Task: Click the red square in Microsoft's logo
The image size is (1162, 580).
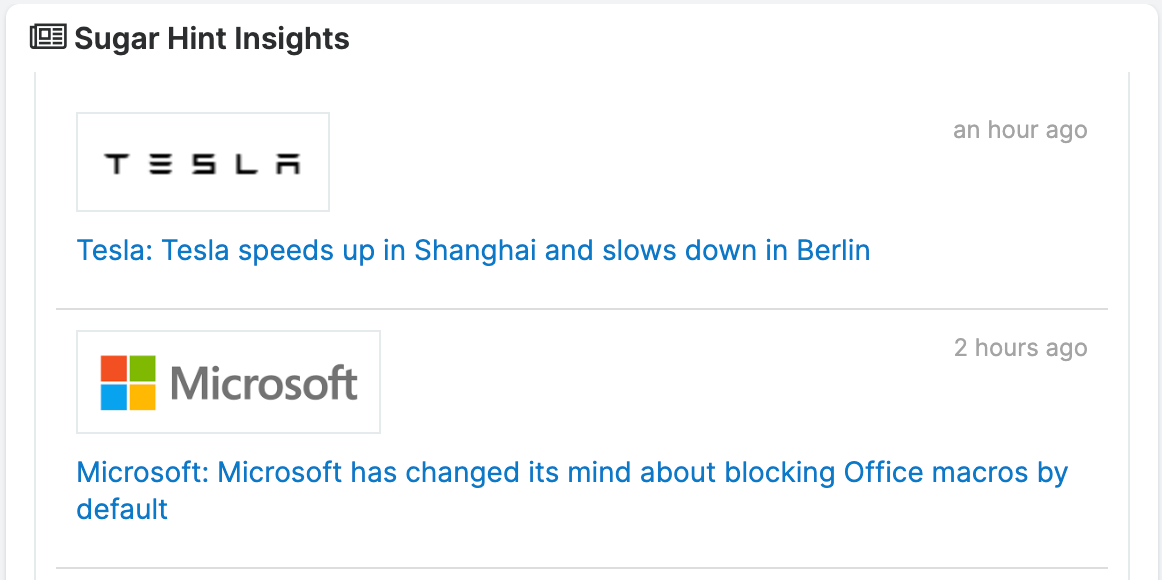Action: coord(113,367)
